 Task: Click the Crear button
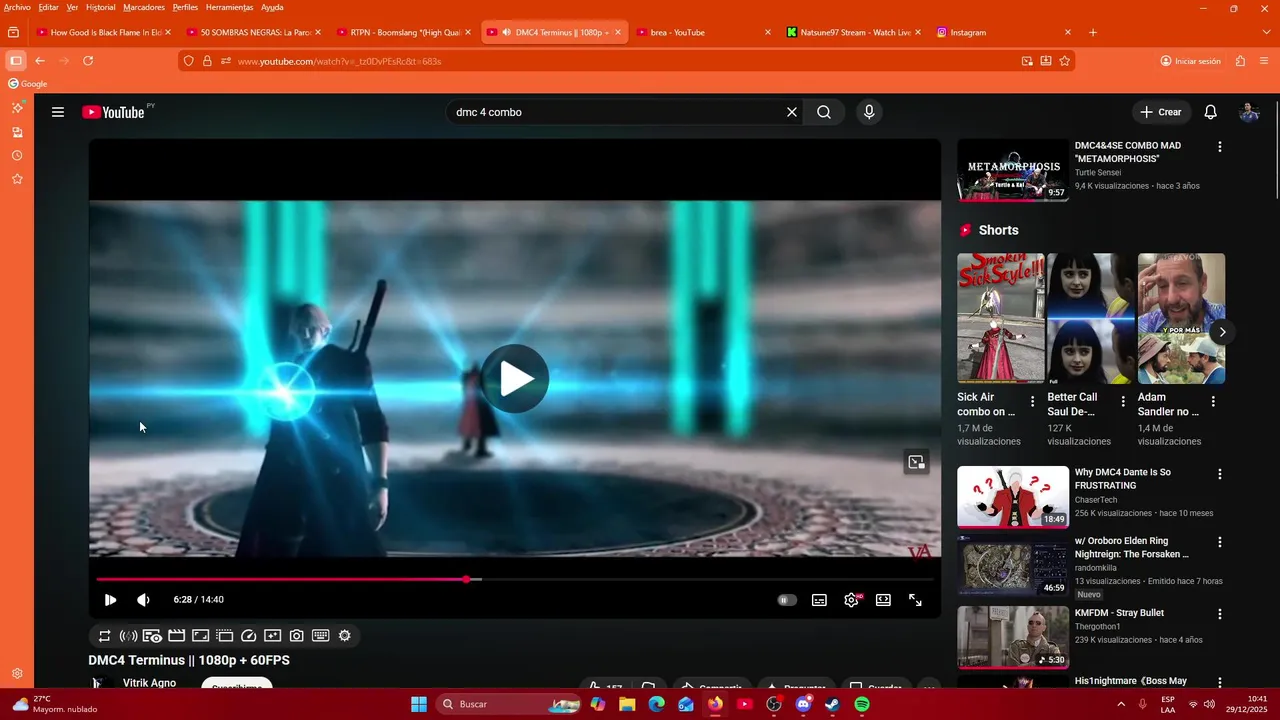1160,112
